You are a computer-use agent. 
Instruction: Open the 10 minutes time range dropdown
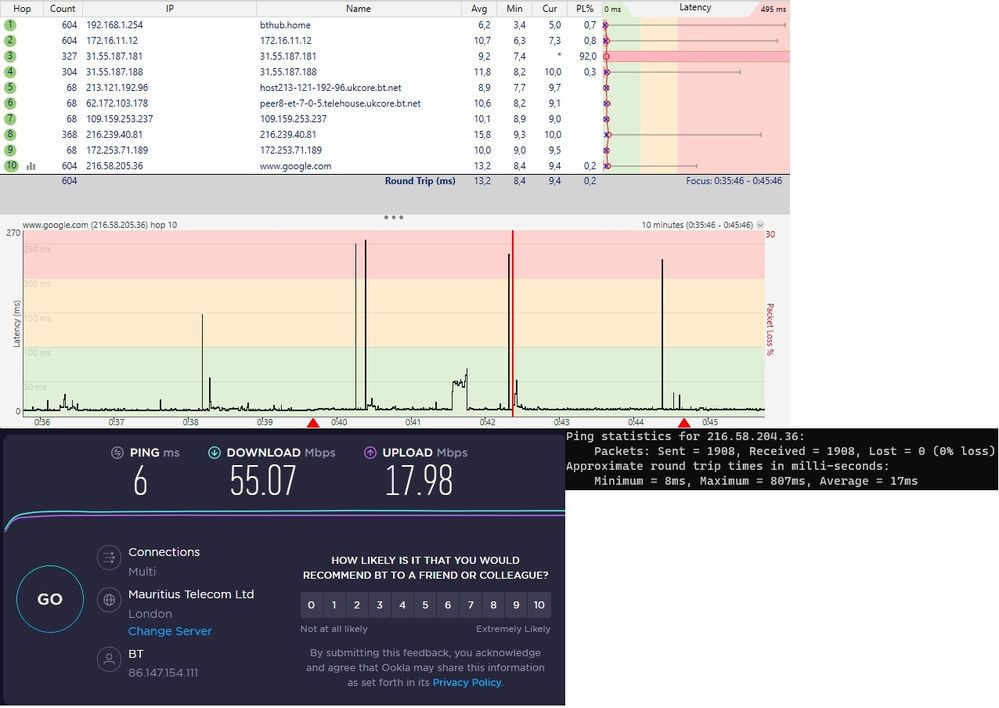(760, 225)
